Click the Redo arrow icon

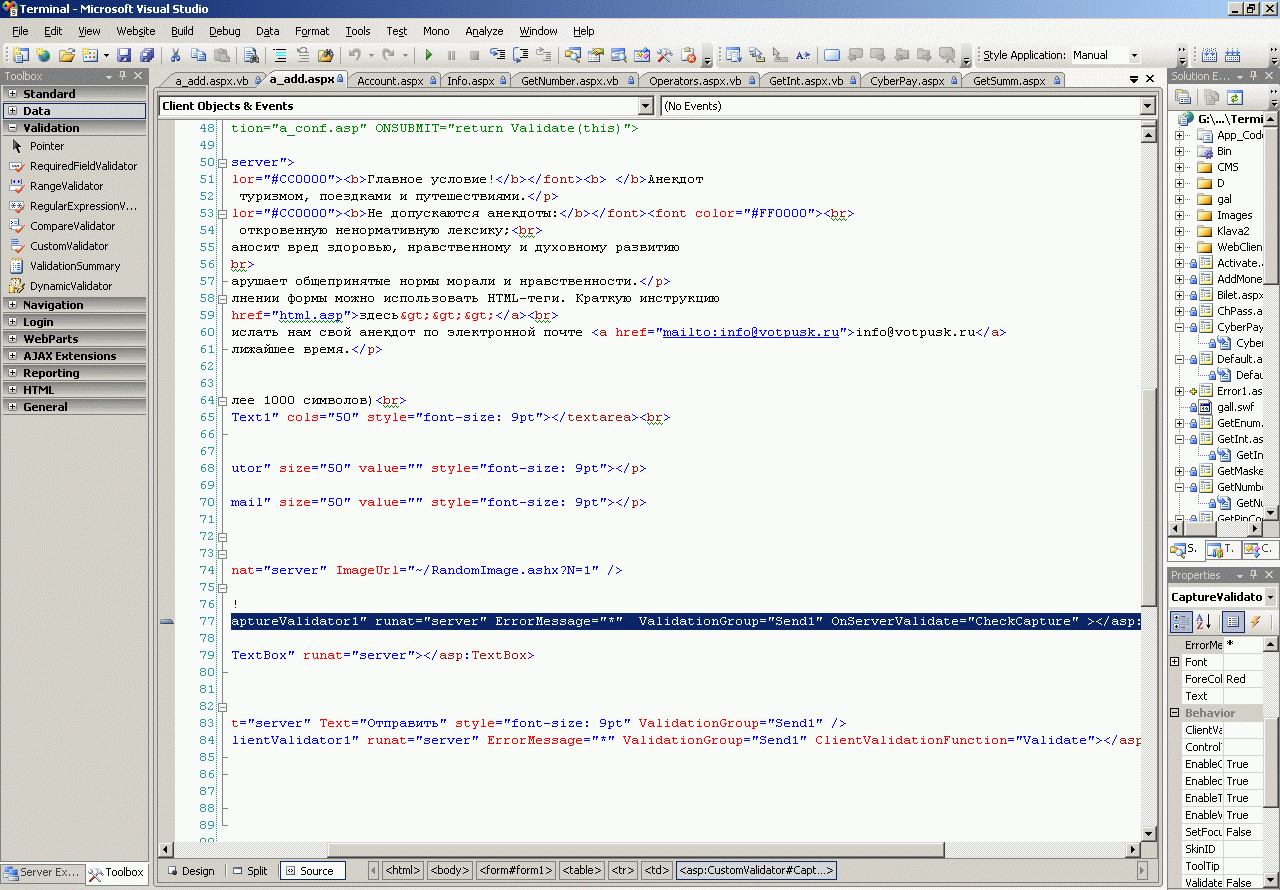click(x=389, y=56)
